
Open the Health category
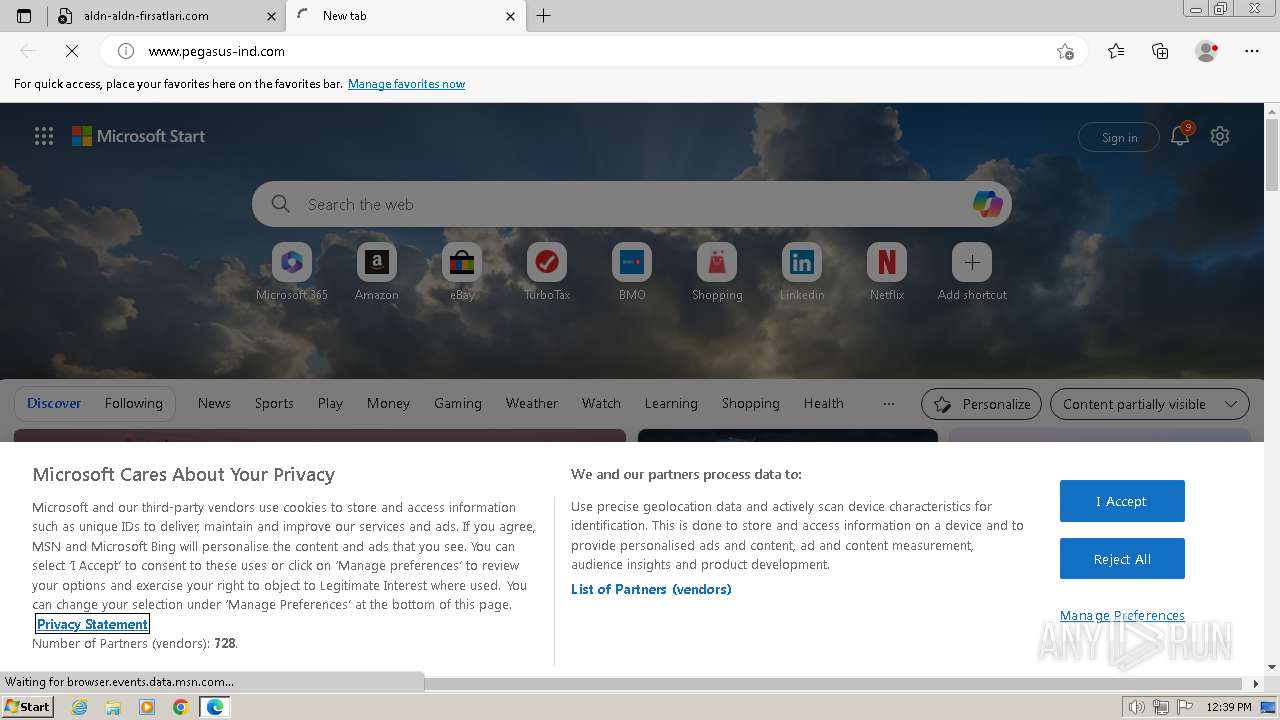click(x=823, y=403)
